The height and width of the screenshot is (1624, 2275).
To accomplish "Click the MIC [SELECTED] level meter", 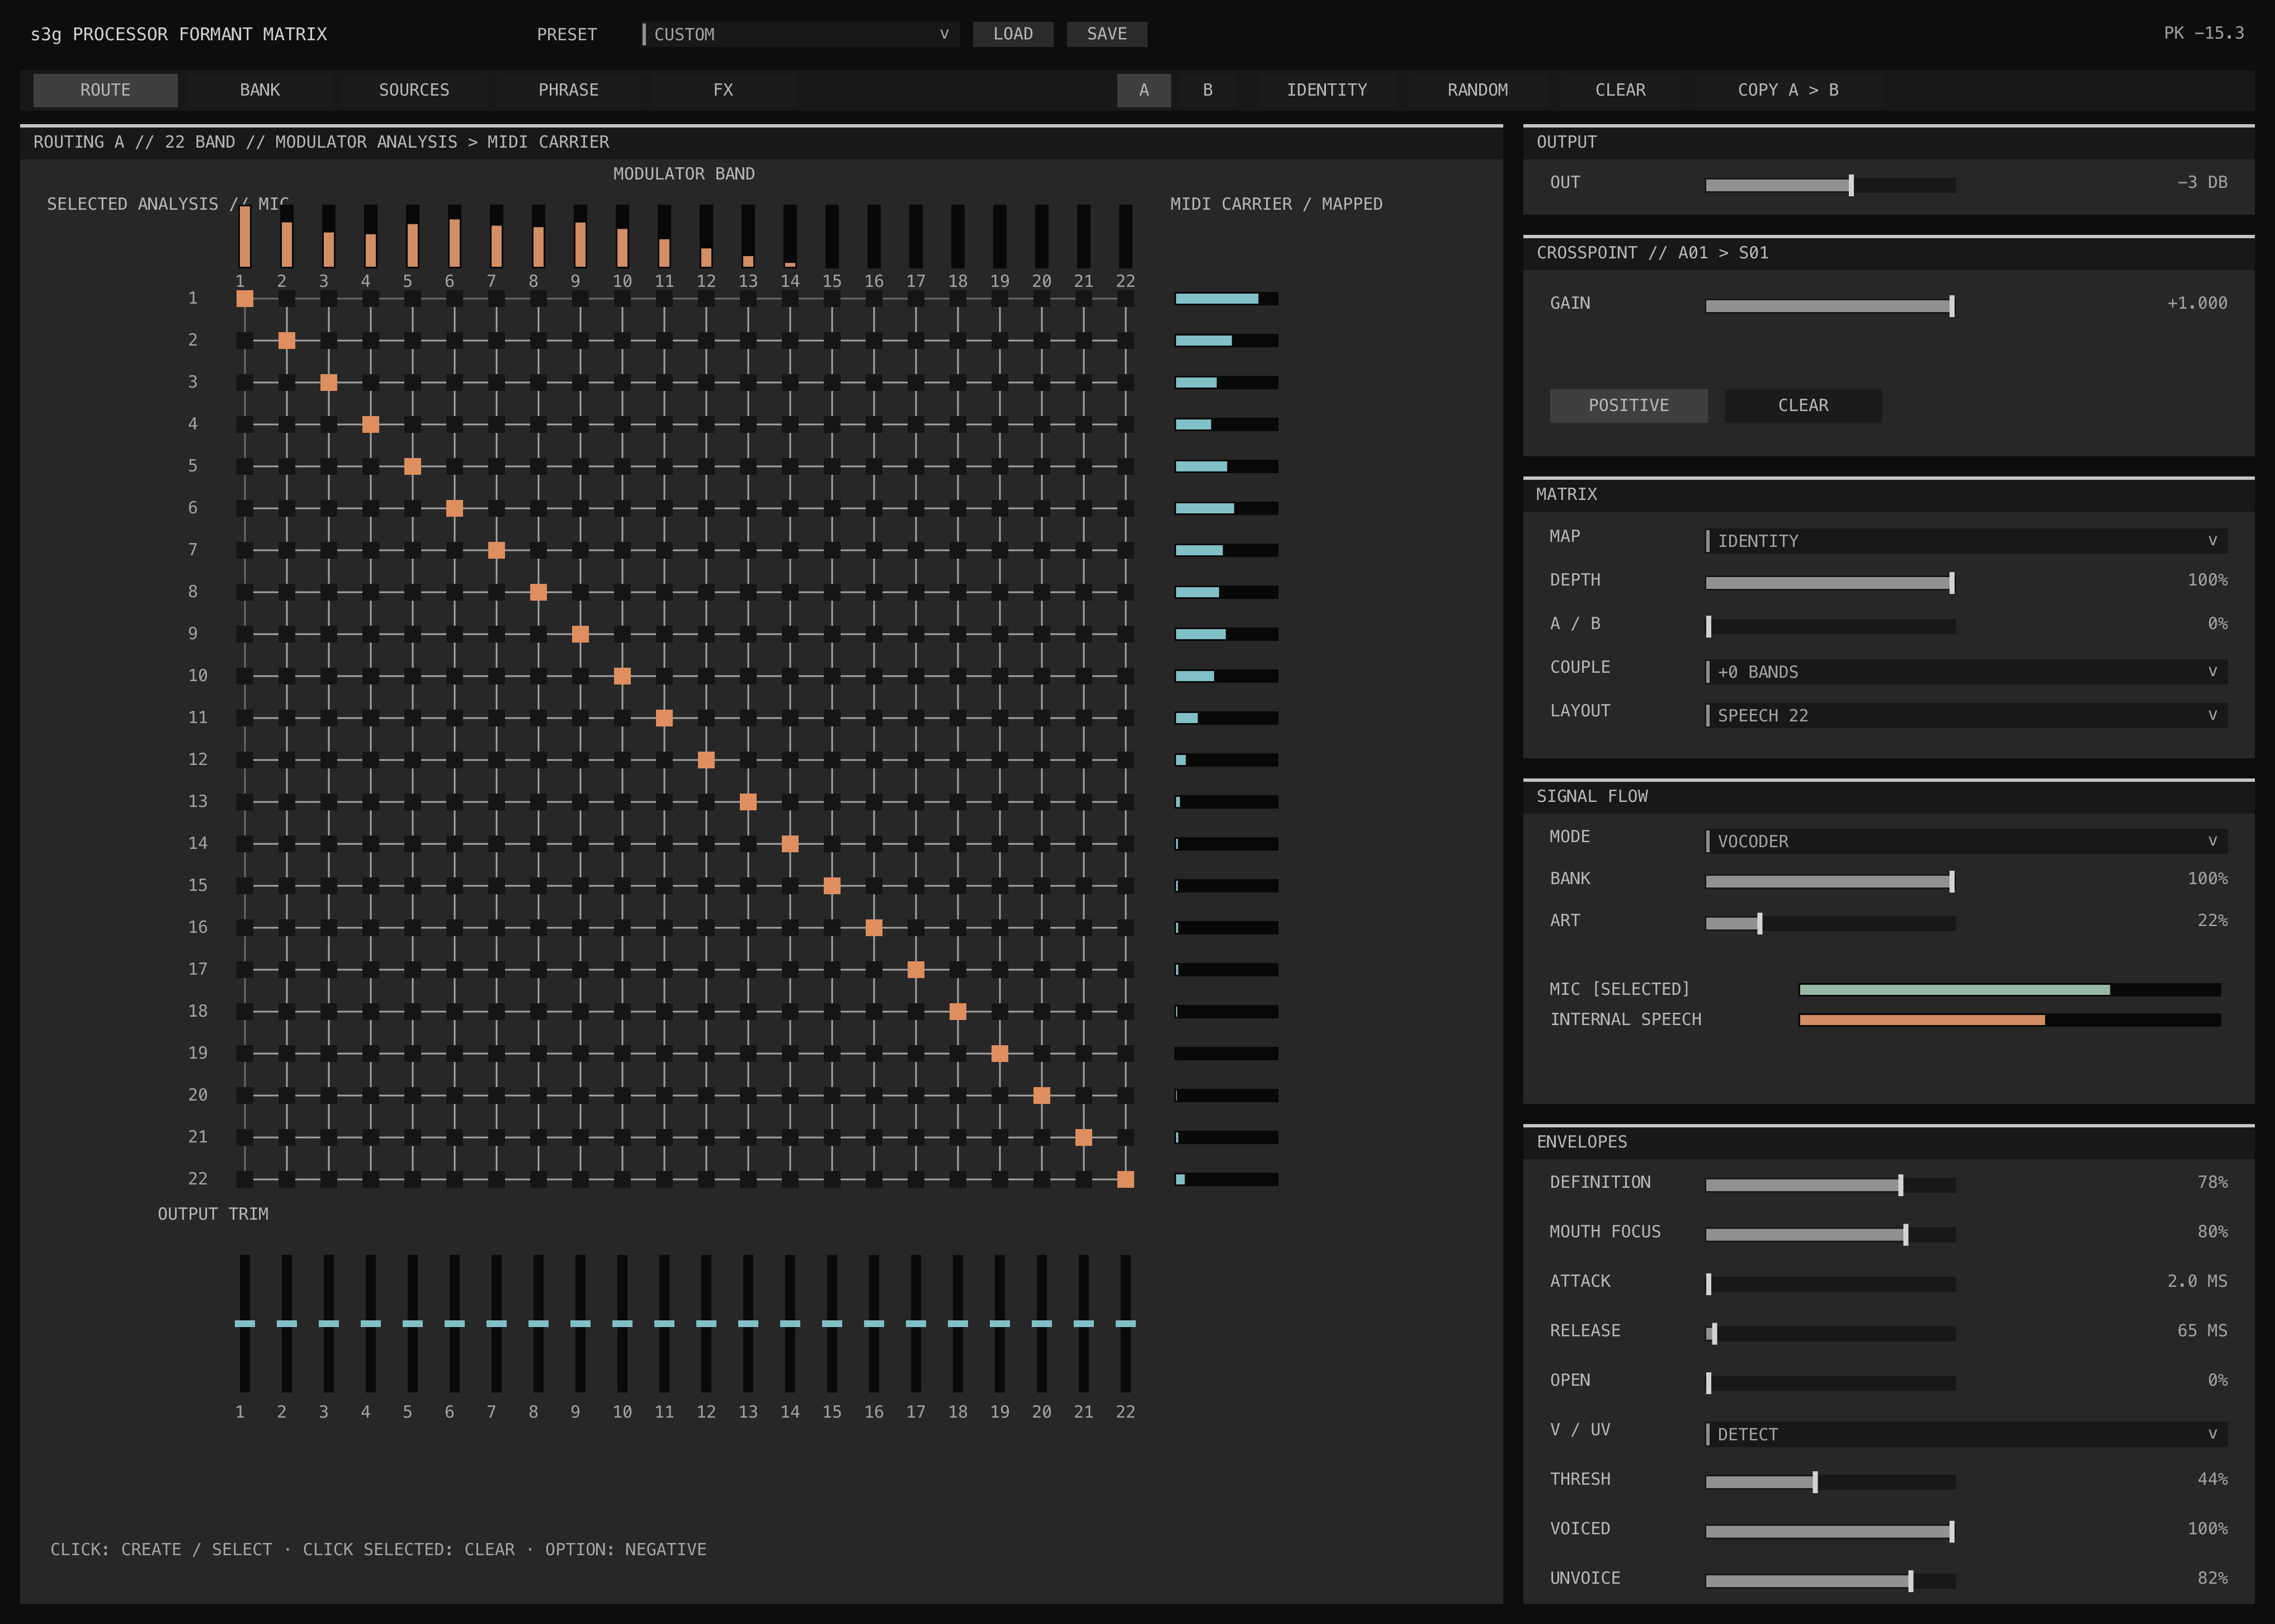I will [2010, 990].
